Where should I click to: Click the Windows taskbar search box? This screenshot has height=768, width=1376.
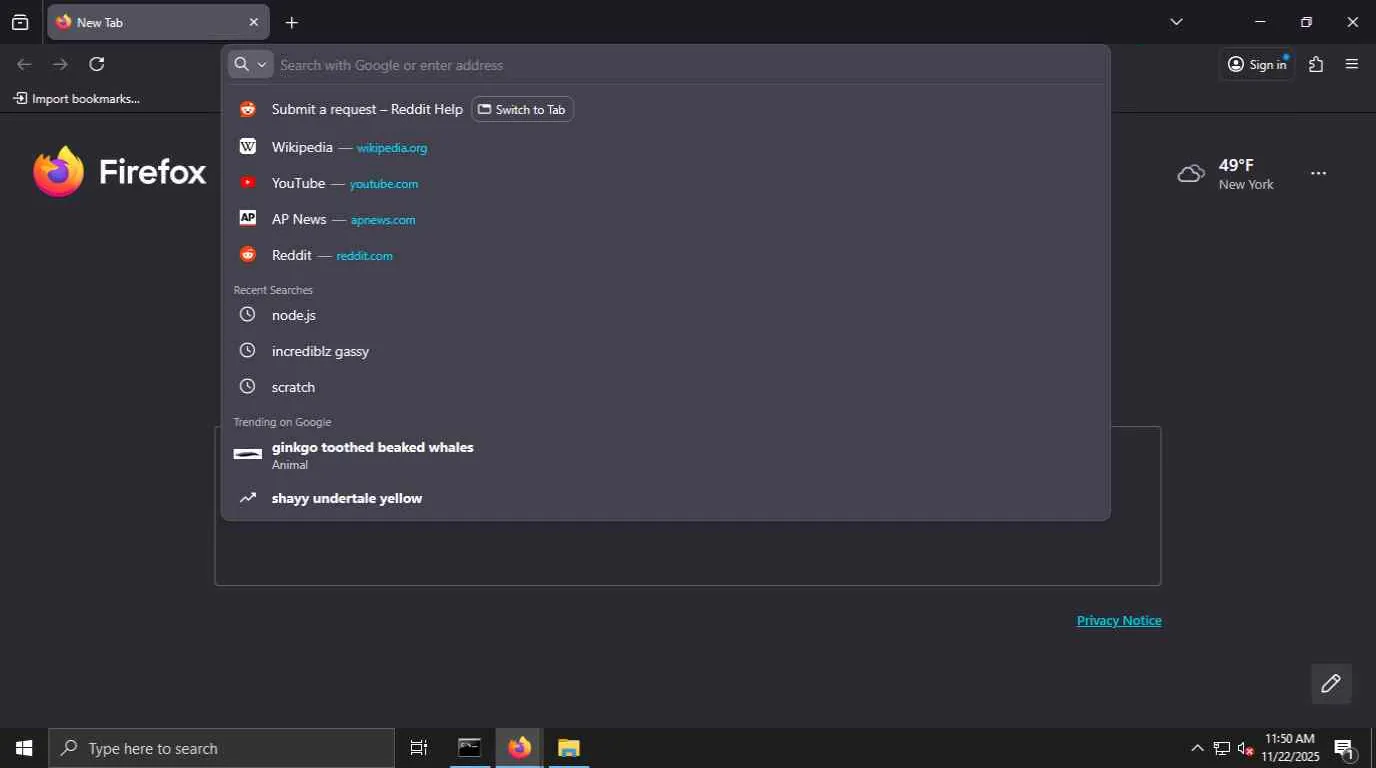(x=221, y=748)
